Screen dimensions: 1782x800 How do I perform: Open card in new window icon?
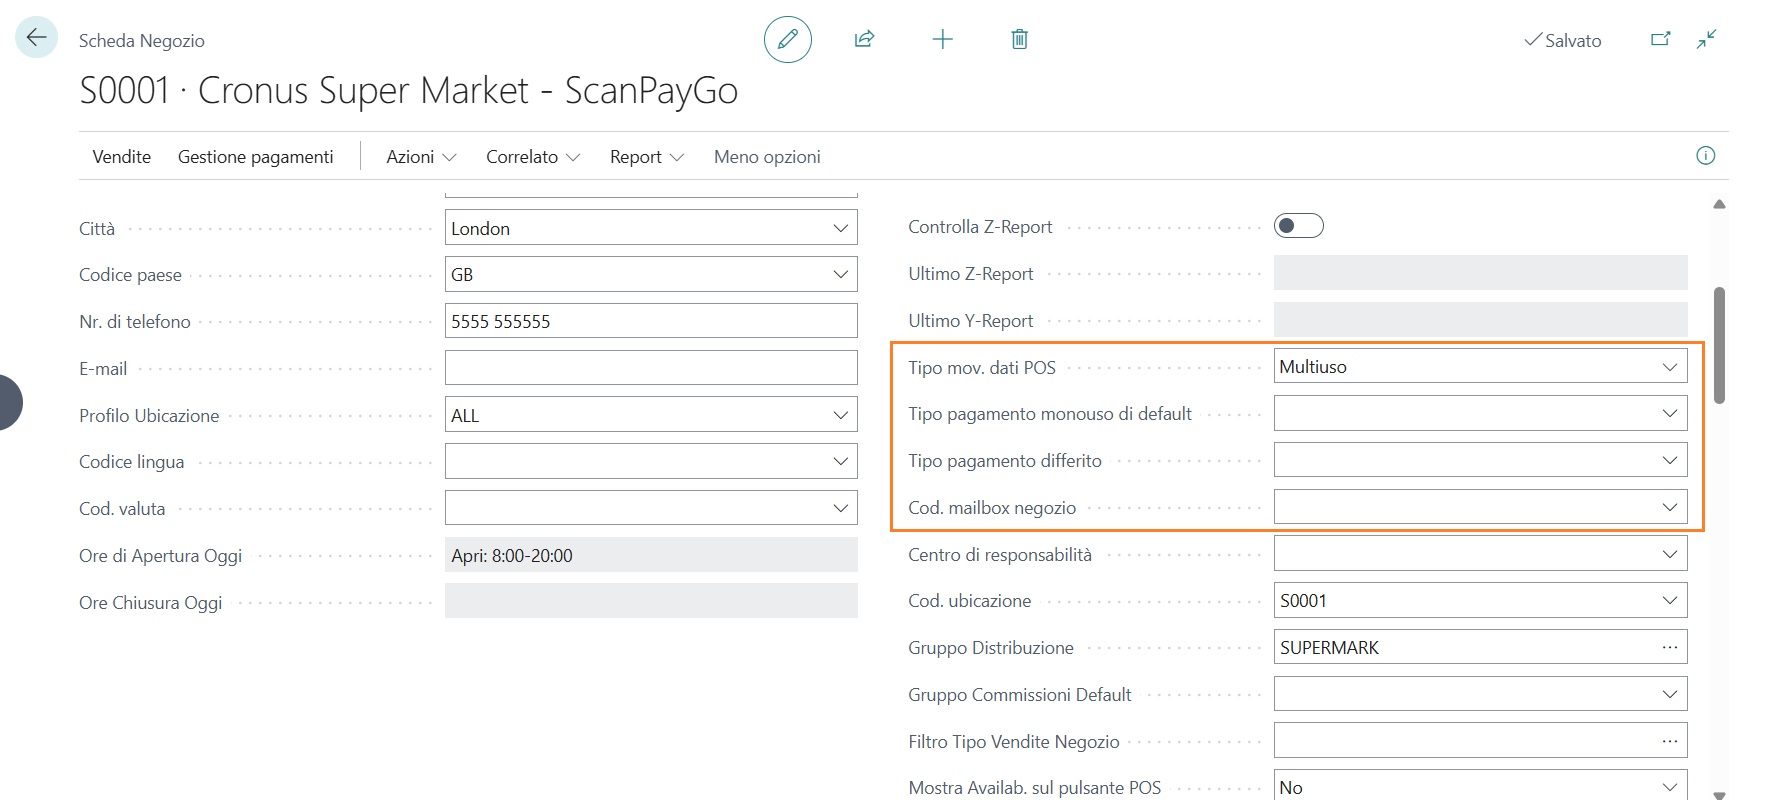point(1660,40)
